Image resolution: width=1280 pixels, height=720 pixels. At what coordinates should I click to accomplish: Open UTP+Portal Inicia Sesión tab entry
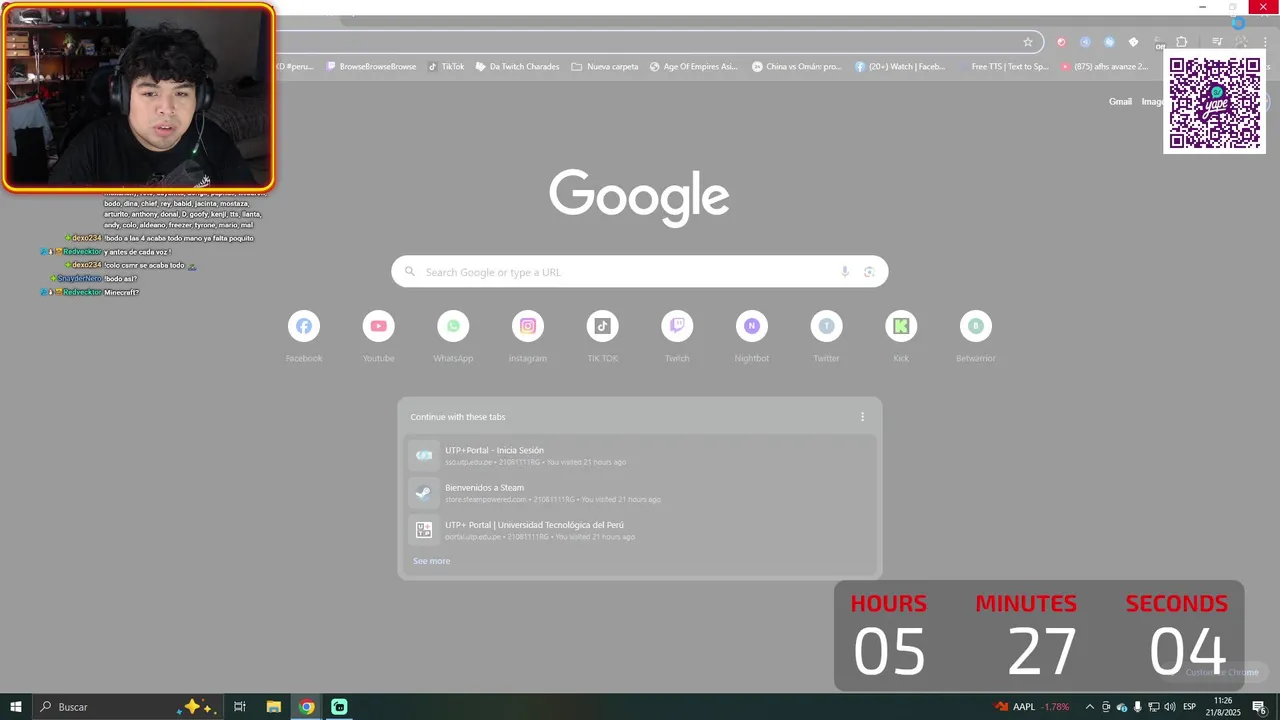pos(640,455)
